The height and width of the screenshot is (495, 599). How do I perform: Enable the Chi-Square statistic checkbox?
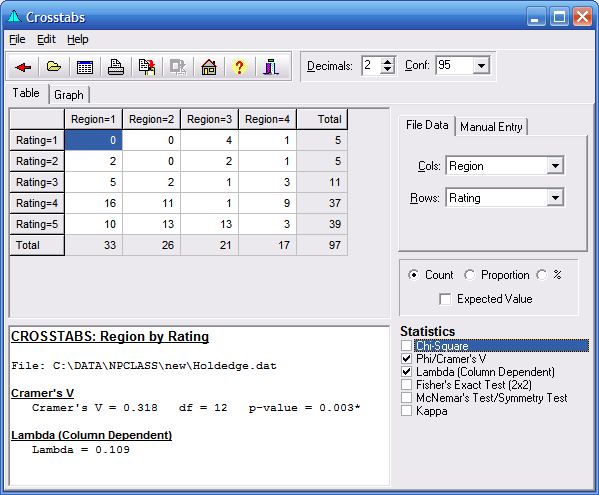tap(406, 346)
